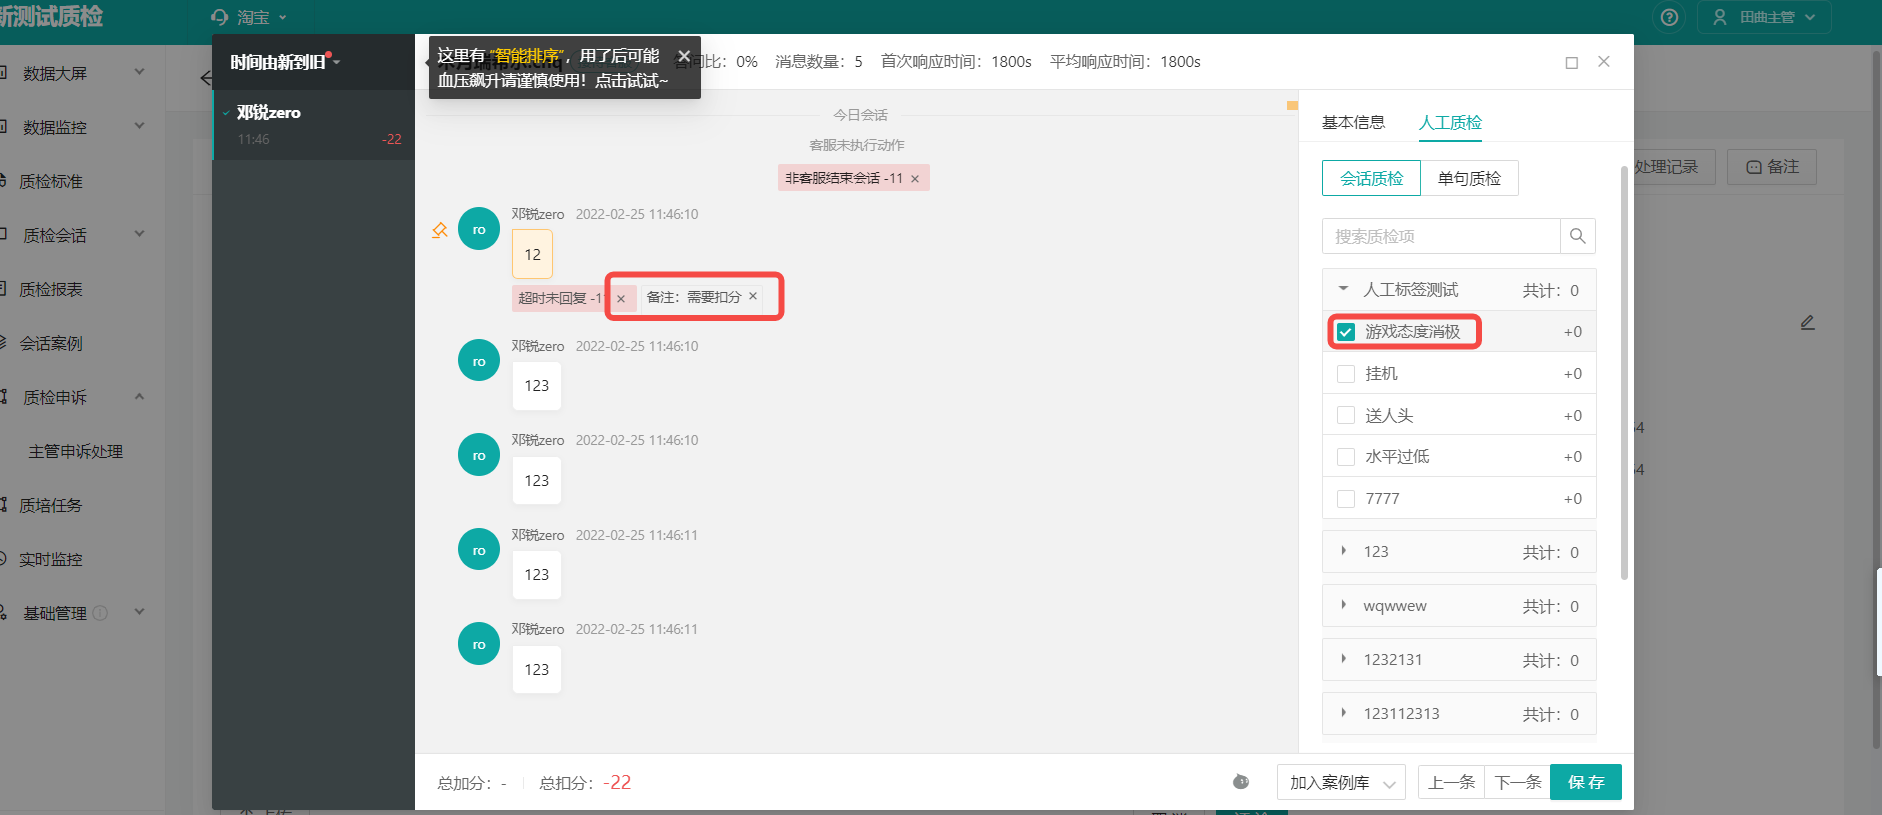Select the 邓锐zero conversation in list

[x=313, y=125]
